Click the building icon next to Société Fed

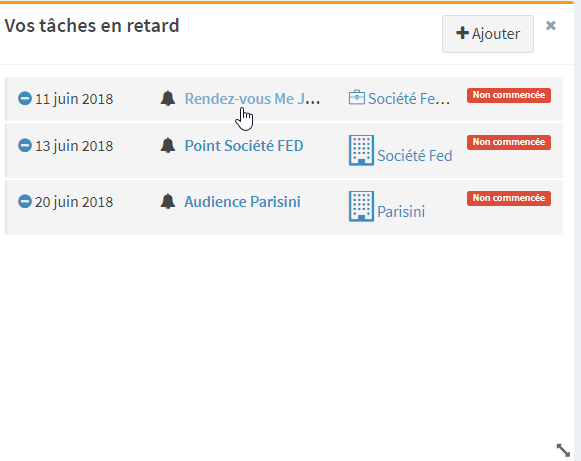(361, 150)
